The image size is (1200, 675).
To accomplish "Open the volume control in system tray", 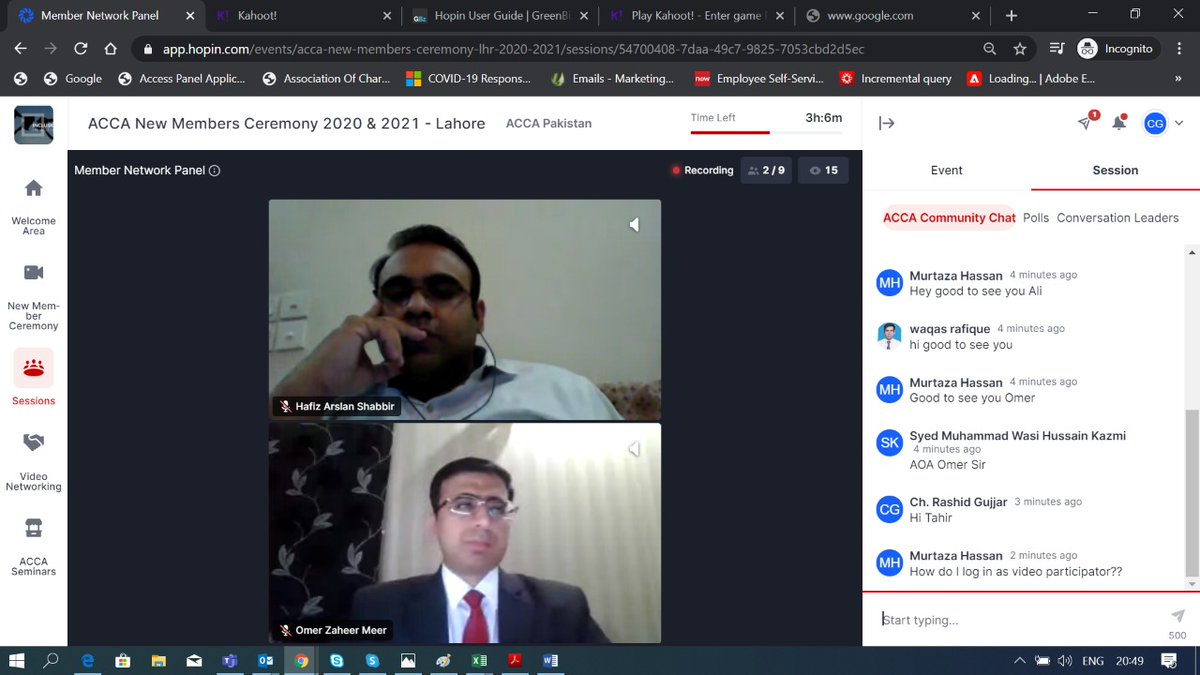I will point(1066,661).
